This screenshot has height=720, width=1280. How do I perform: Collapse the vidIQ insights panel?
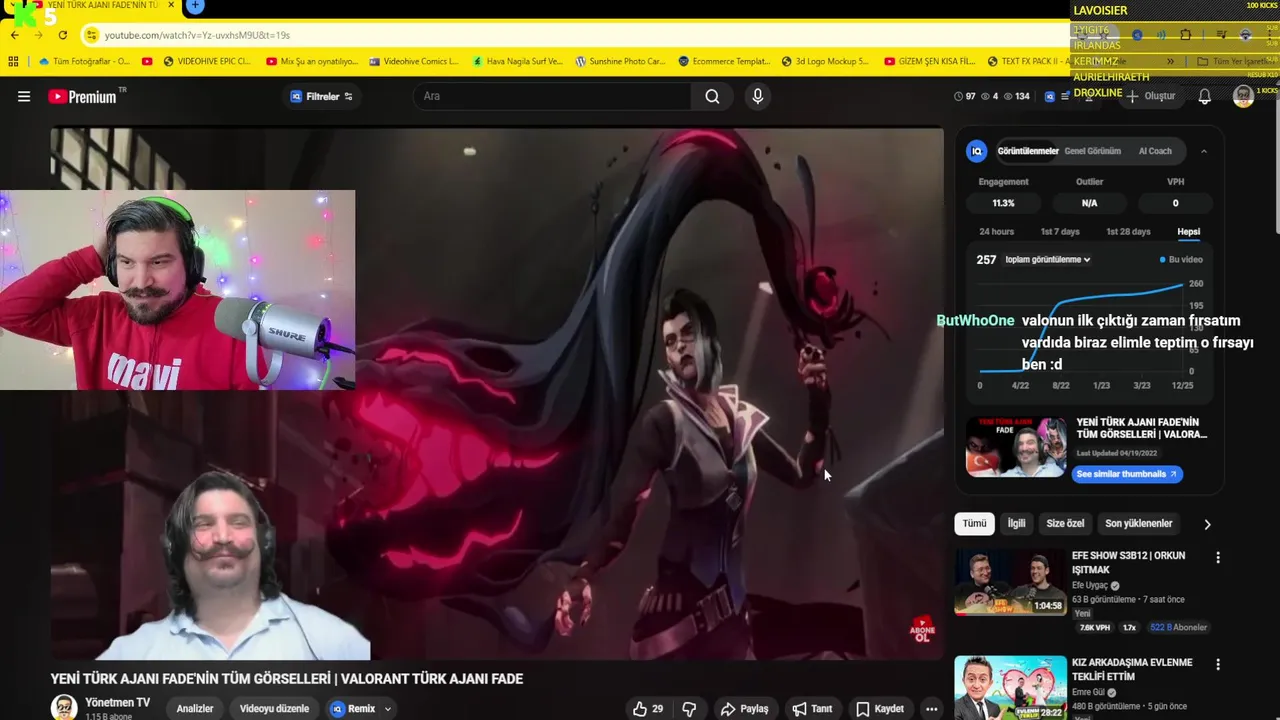(x=1203, y=151)
